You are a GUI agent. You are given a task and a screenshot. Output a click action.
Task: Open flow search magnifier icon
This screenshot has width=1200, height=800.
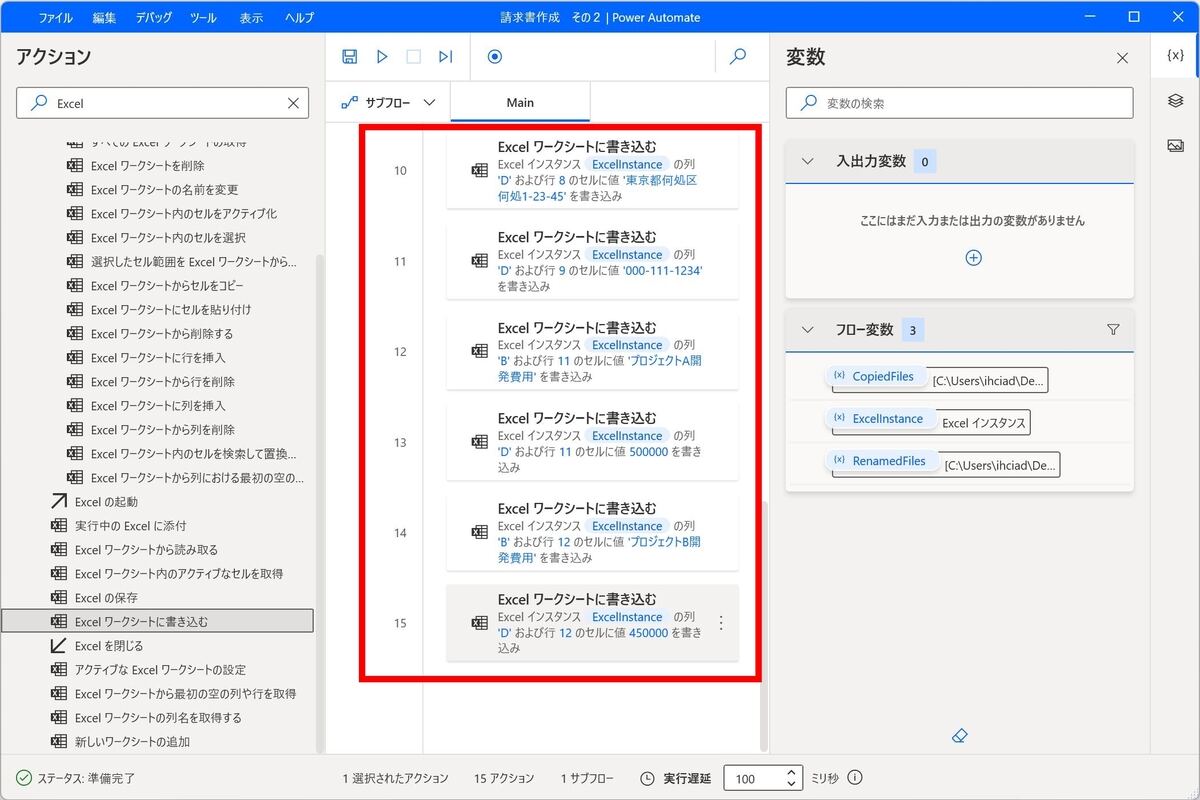tap(738, 57)
